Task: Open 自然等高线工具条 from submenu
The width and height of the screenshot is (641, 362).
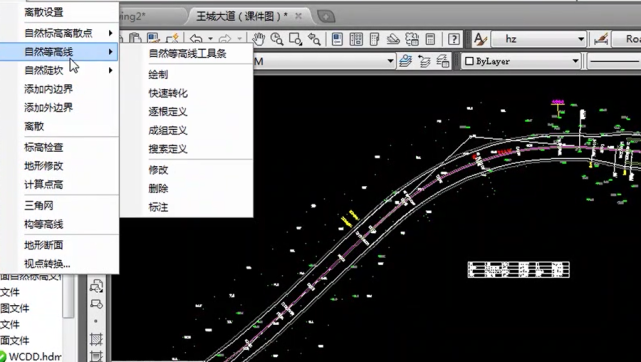Action: tap(188, 54)
